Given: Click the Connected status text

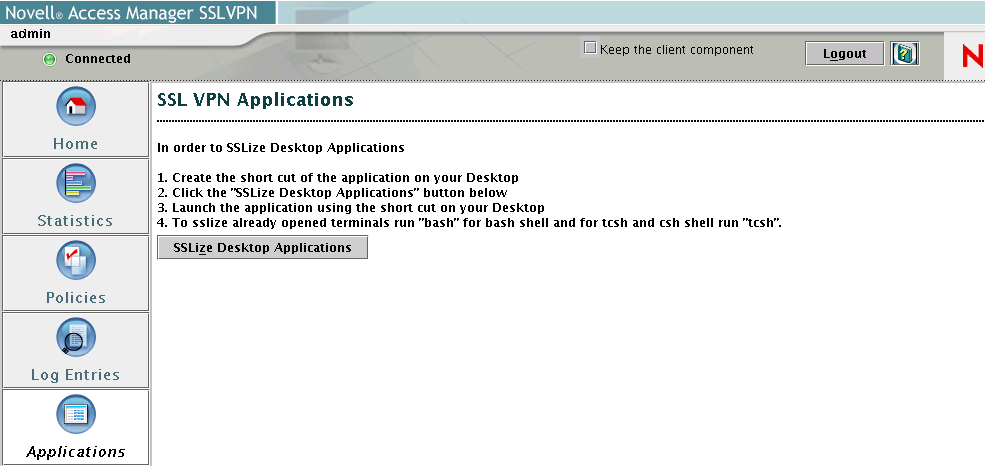Looking at the screenshot, I should tap(98, 59).
